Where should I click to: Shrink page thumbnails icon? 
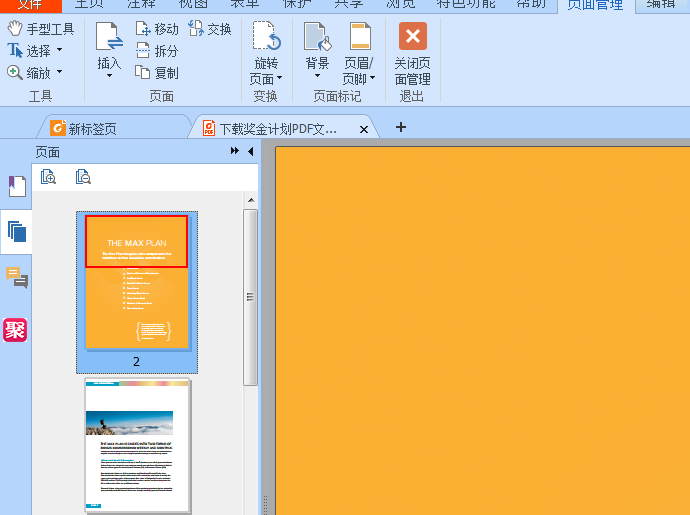coord(84,177)
